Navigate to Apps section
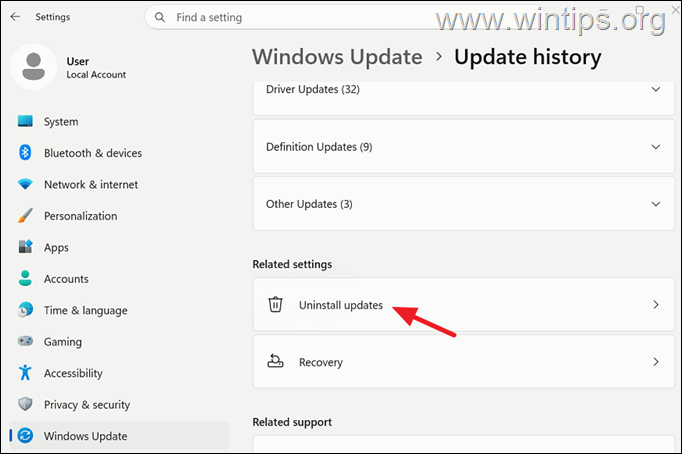The width and height of the screenshot is (682, 454). (x=119, y=247)
